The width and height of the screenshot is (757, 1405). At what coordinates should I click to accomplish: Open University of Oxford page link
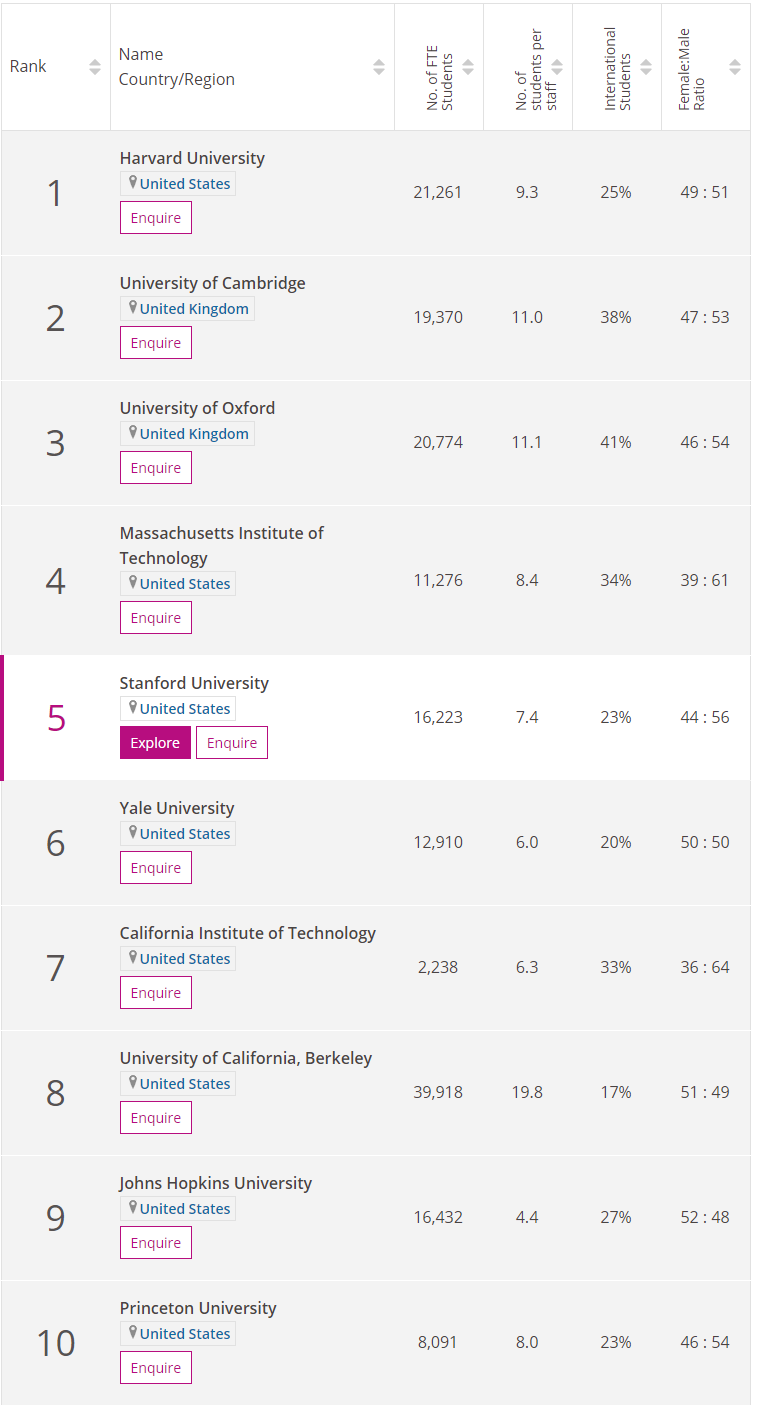pos(197,408)
